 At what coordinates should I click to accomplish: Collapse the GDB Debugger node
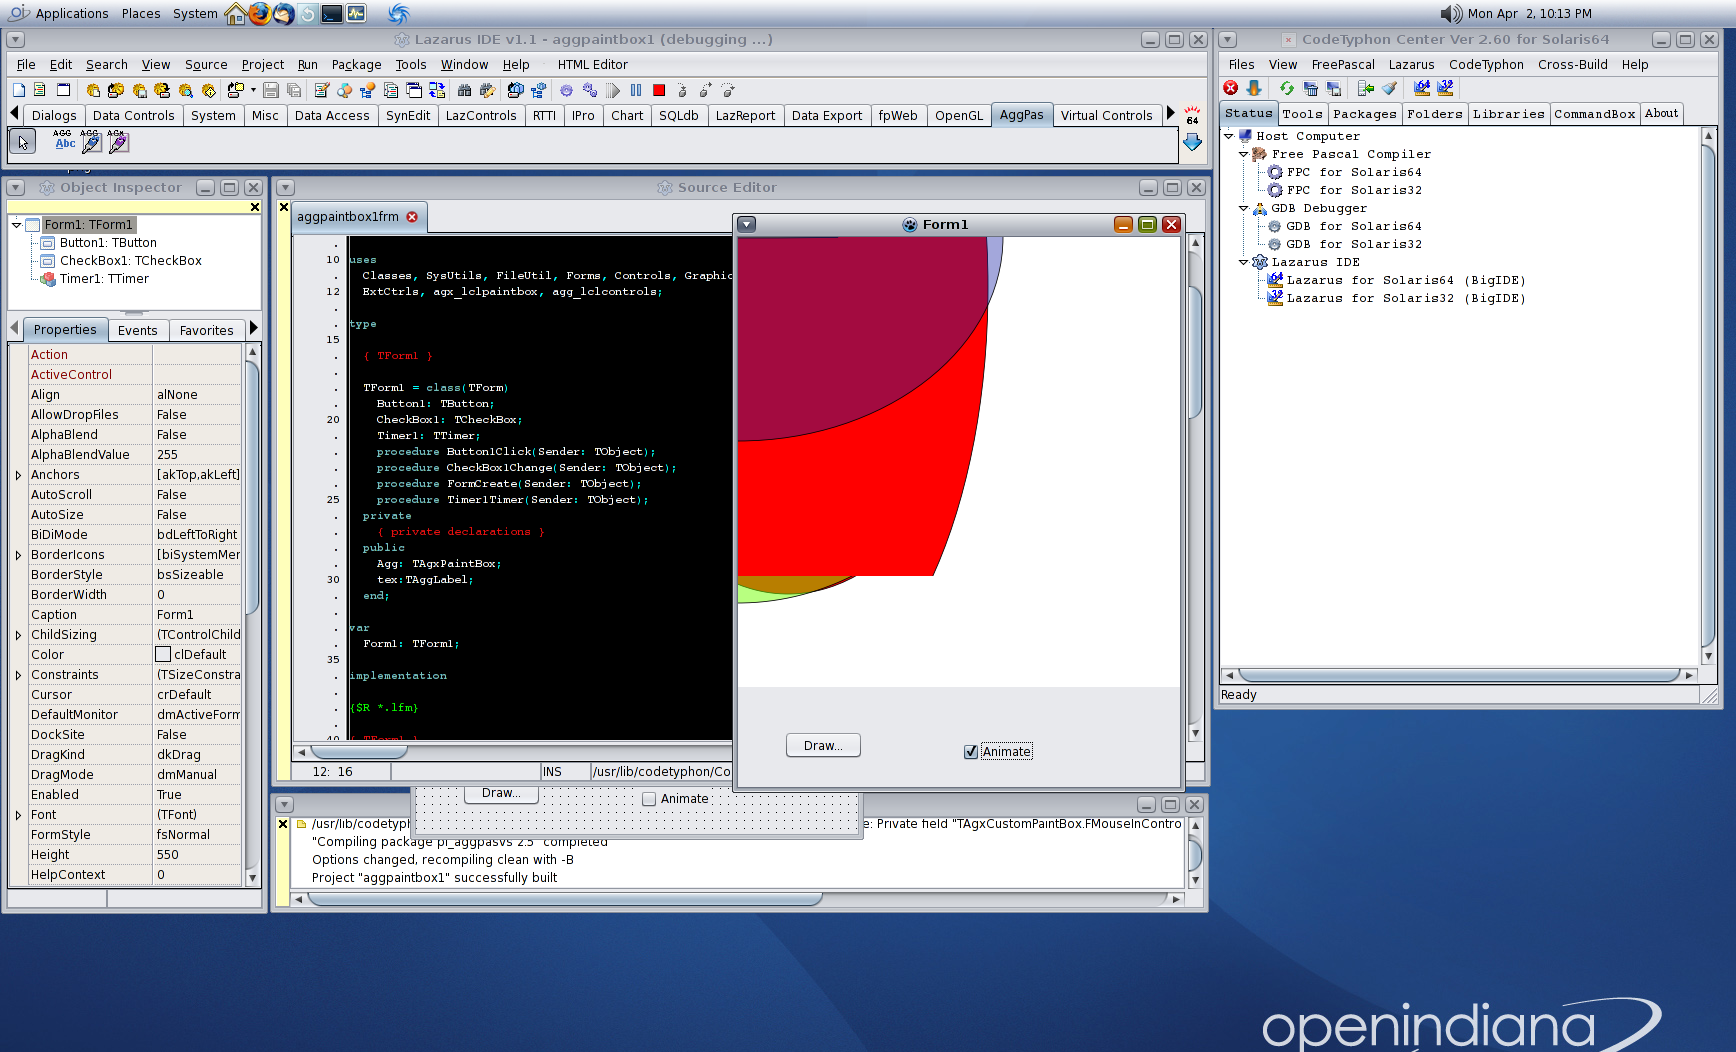(1244, 208)
